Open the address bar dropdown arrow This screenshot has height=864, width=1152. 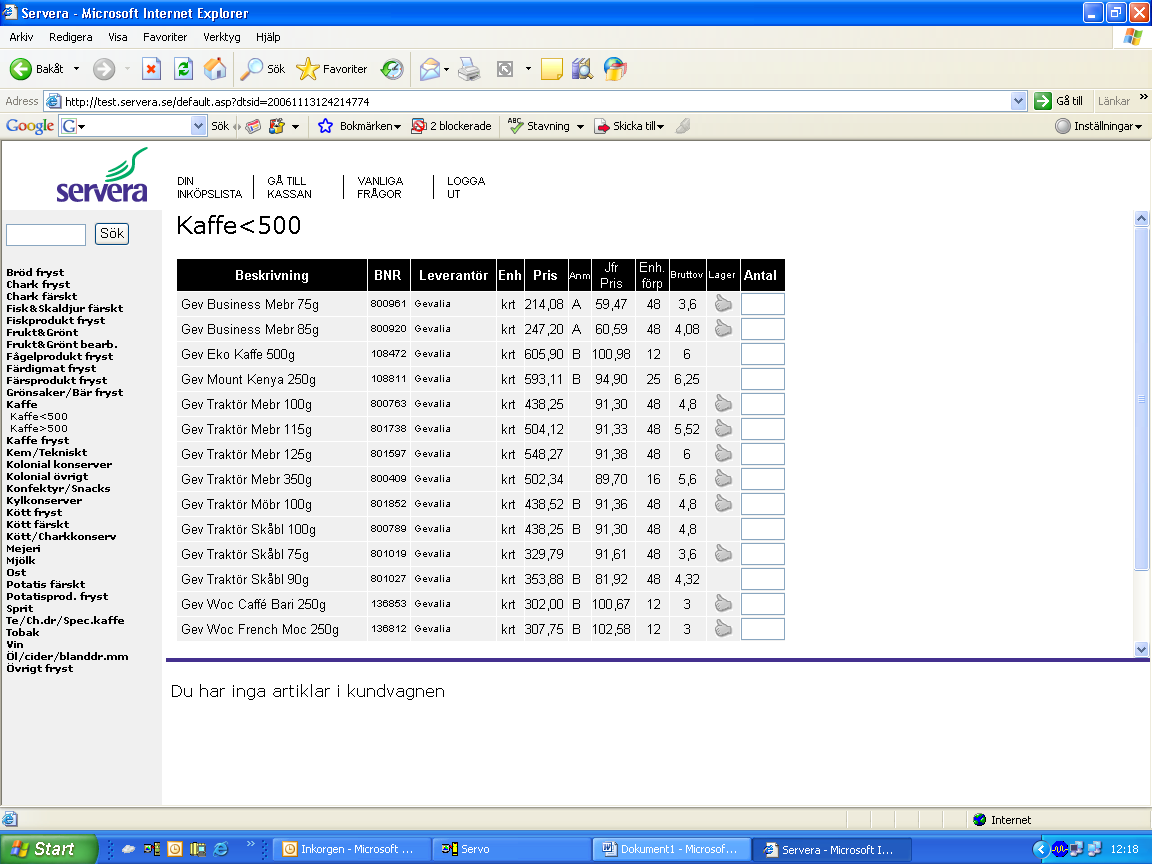tap(1018, 101)
